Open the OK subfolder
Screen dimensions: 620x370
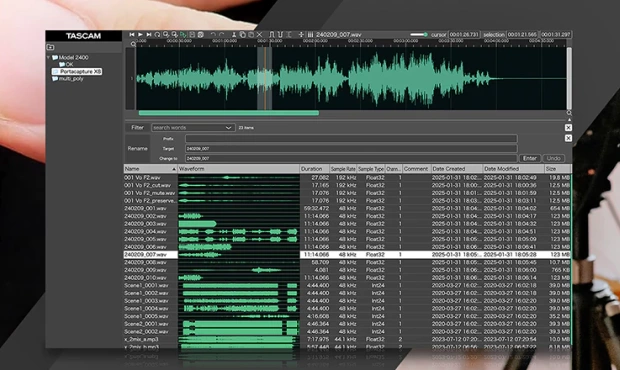click(66, 64)
